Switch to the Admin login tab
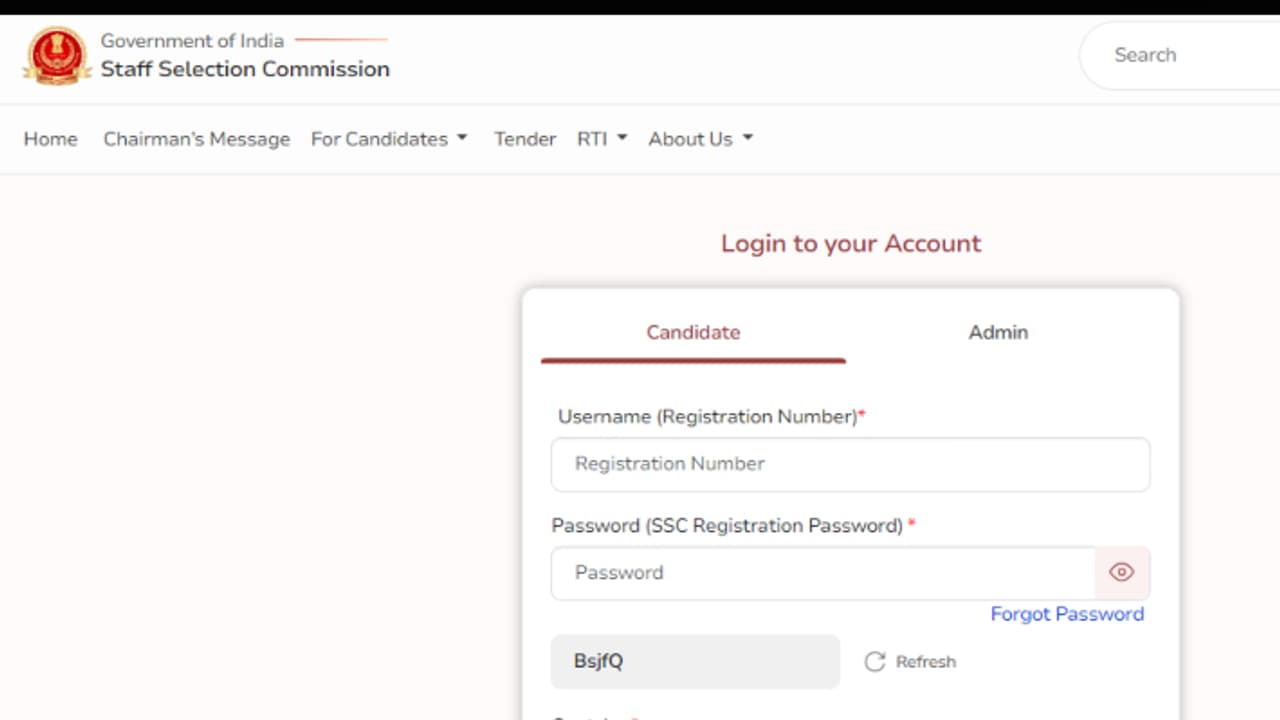The width and height of the screenshot is (1280, 720). (x=998, y=333)
